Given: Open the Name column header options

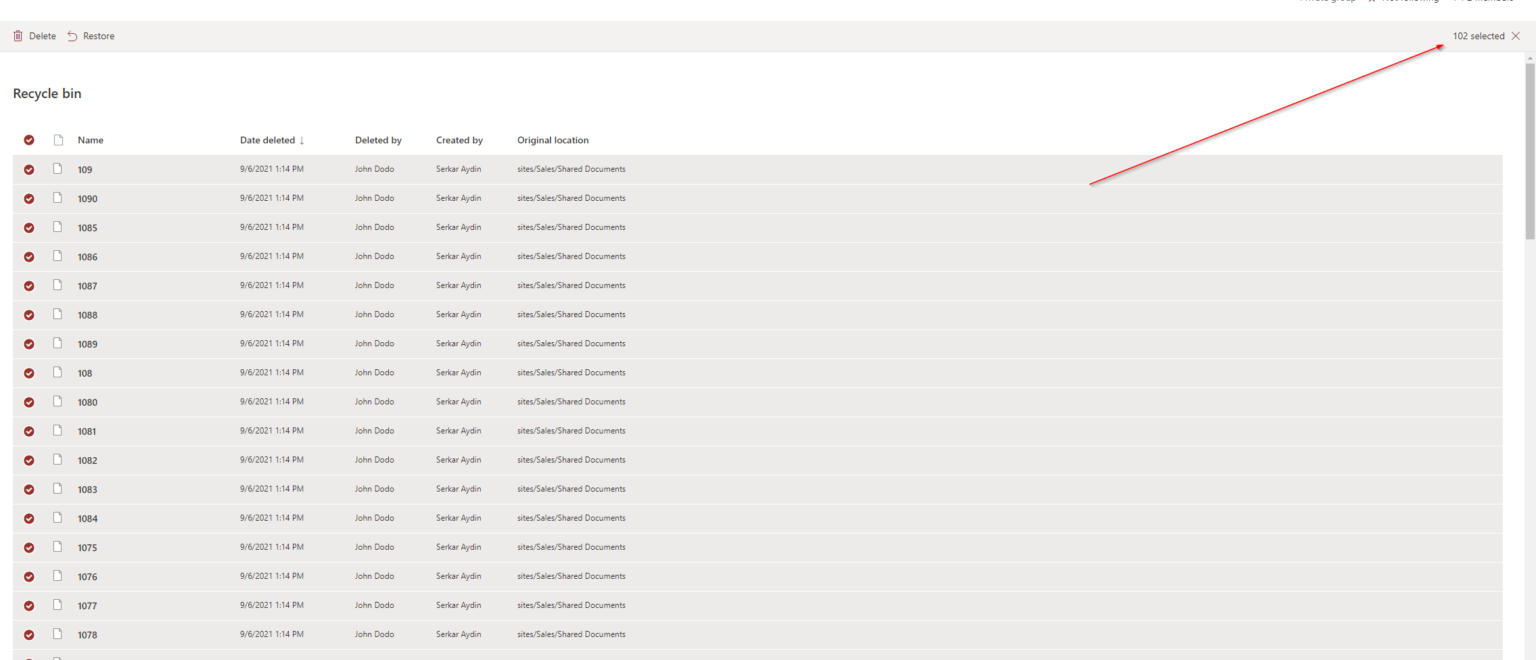Looking at the screenshot, I should coord(90,140).
